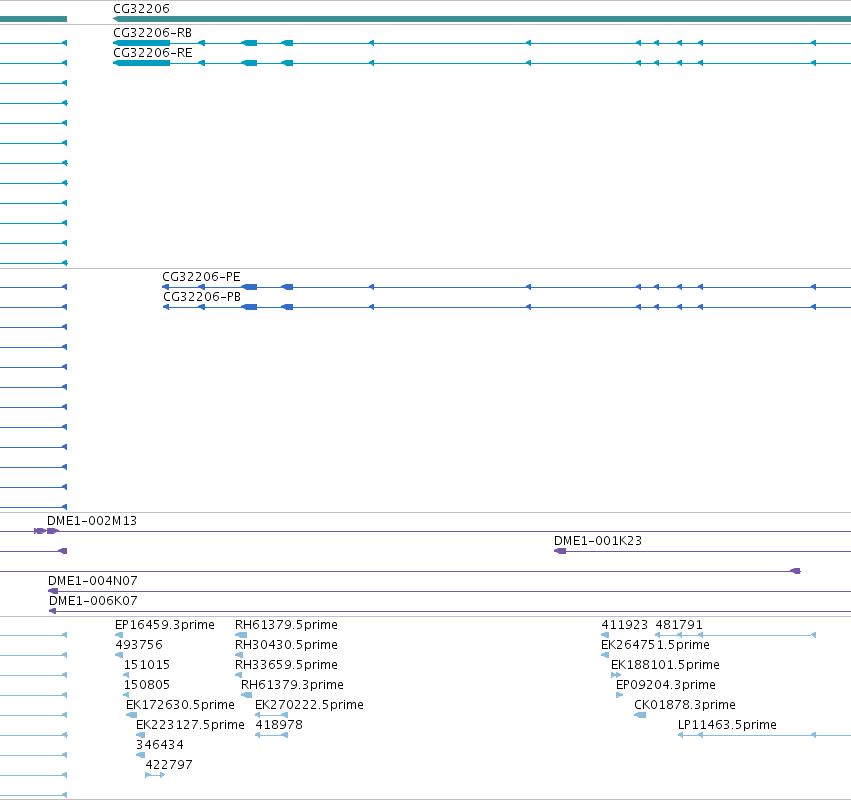Click BAC clone DME1-002M13 label
Image resolution: width=851 pixels, height=800 pixels.
click(92, 521)
